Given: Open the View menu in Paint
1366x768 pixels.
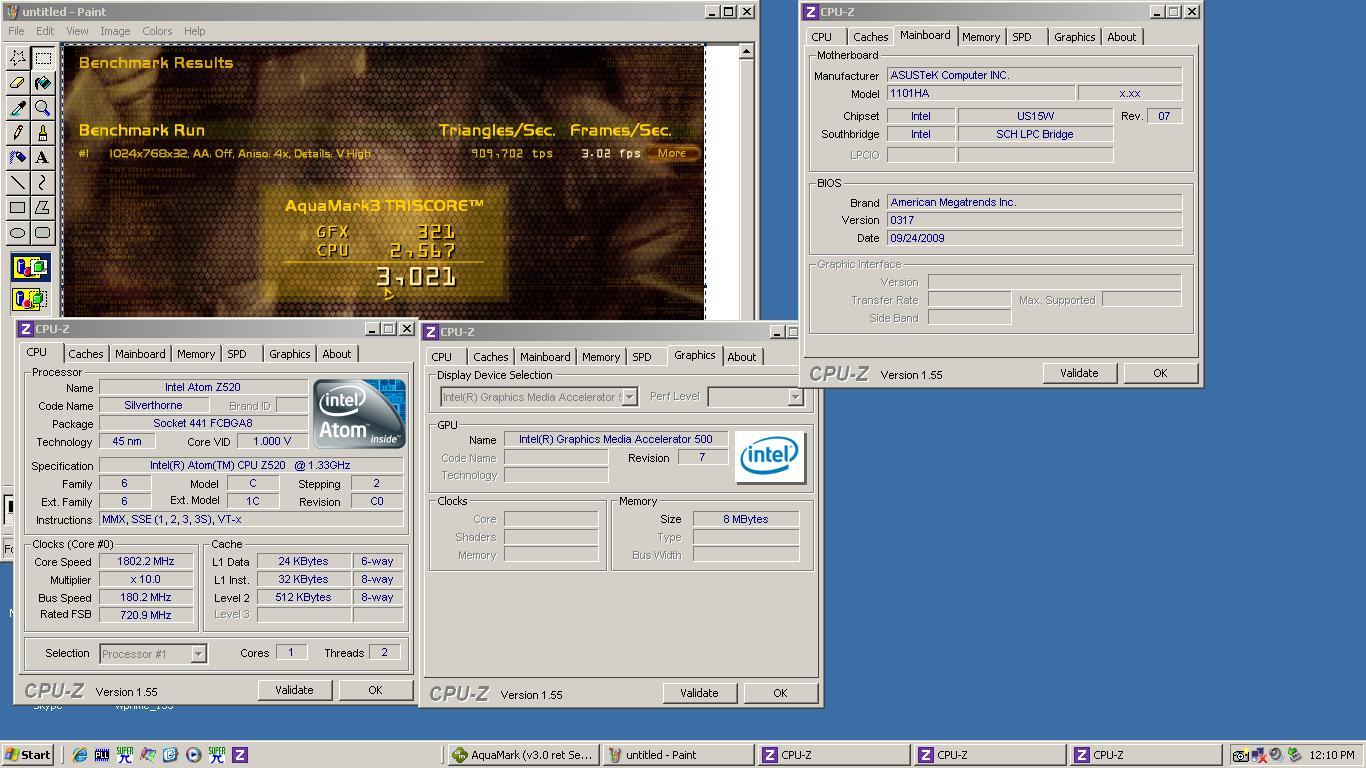Looking at the screenshot, I should click(77, 31).
